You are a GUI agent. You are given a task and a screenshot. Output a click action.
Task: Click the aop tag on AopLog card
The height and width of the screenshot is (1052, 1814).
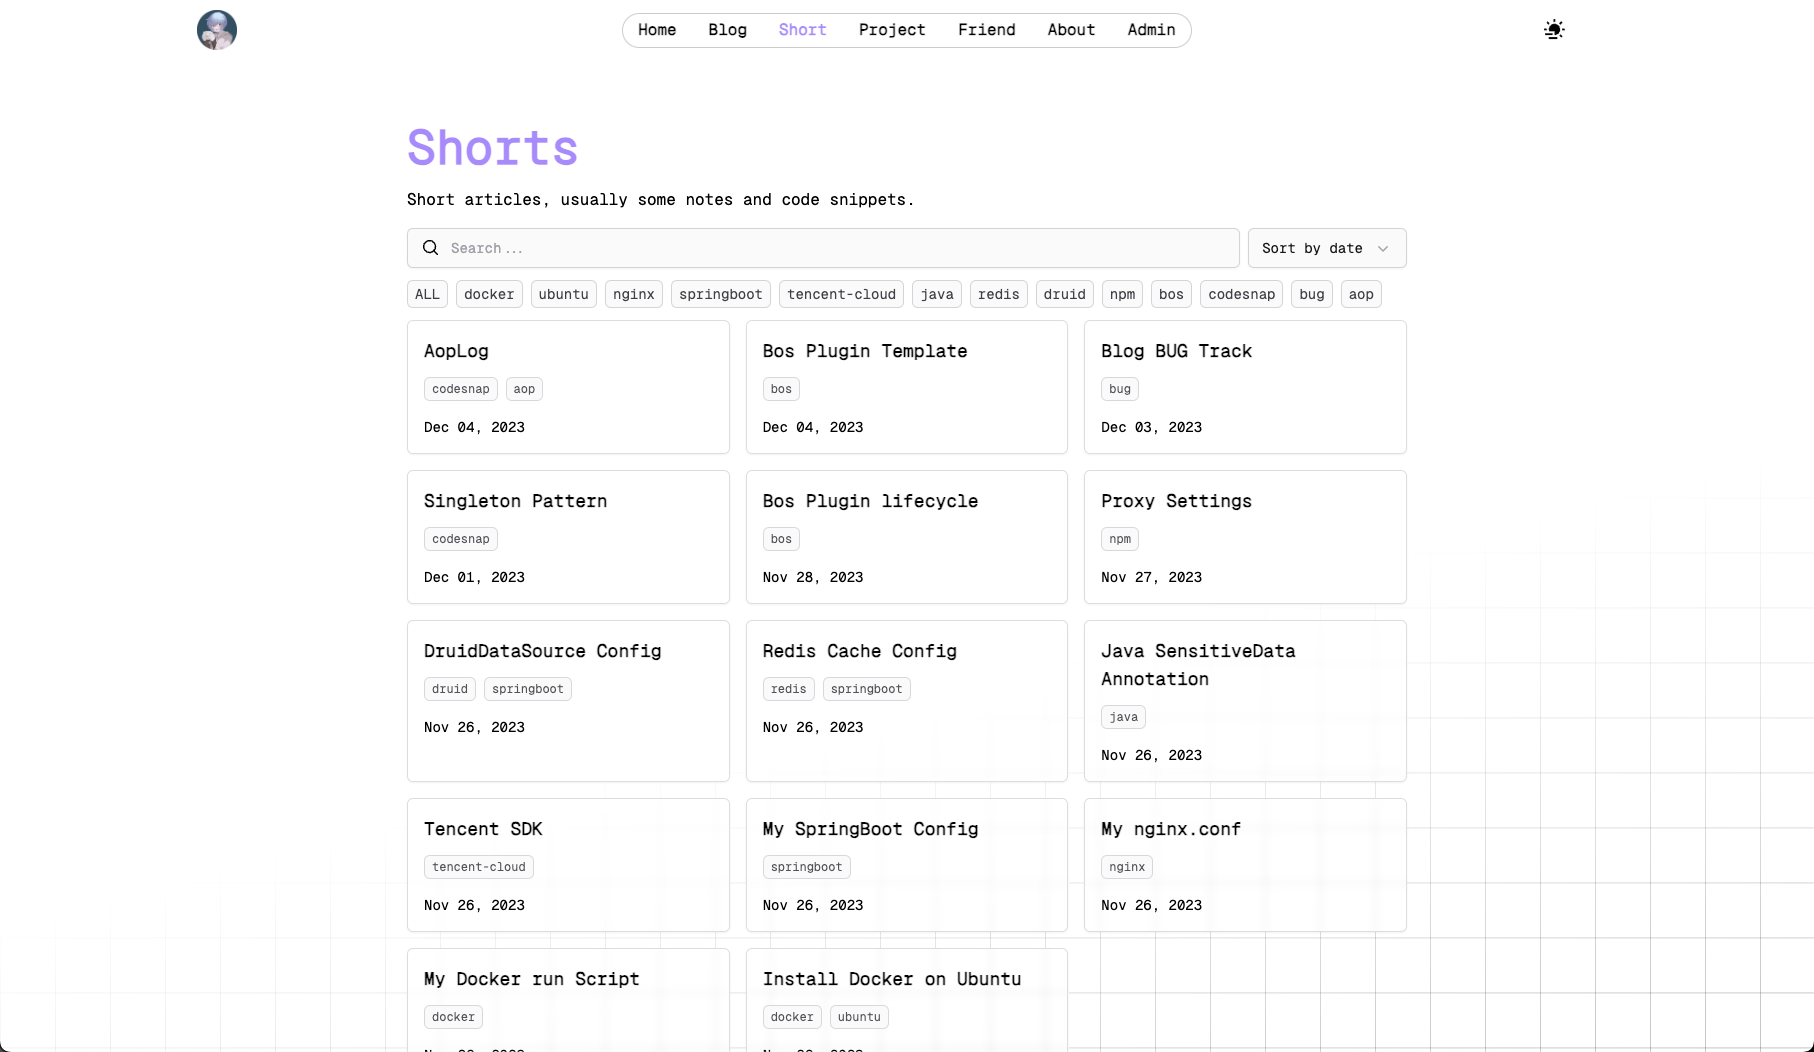(x=524, y=389)
